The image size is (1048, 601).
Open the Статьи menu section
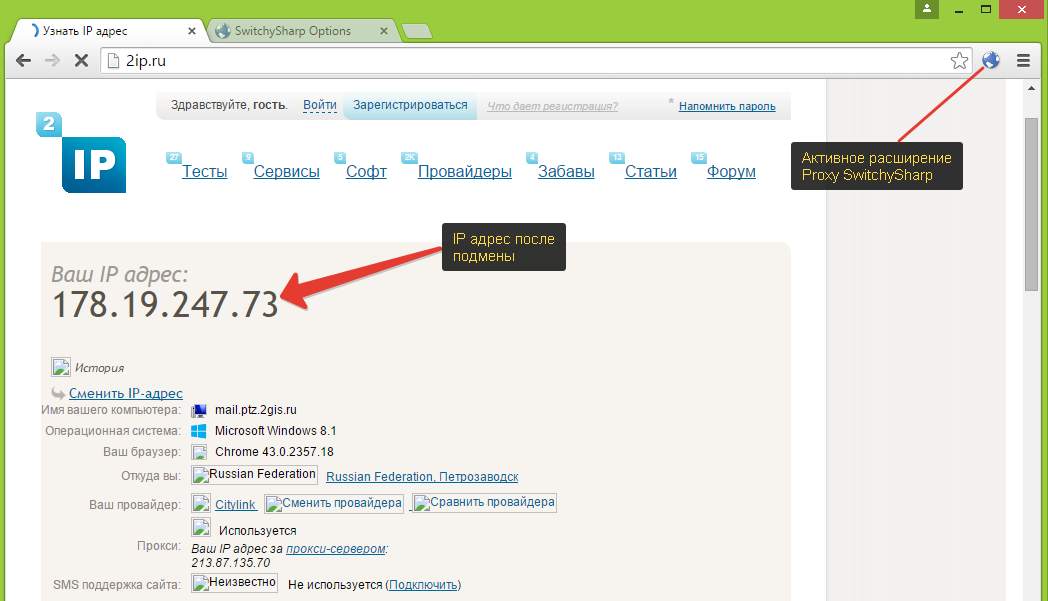[651, 171]
